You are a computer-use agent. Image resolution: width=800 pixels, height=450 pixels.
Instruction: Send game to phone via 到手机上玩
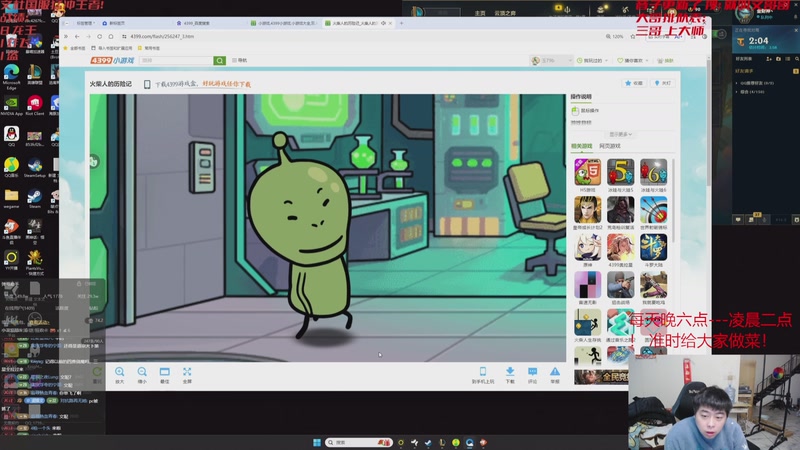483,375
